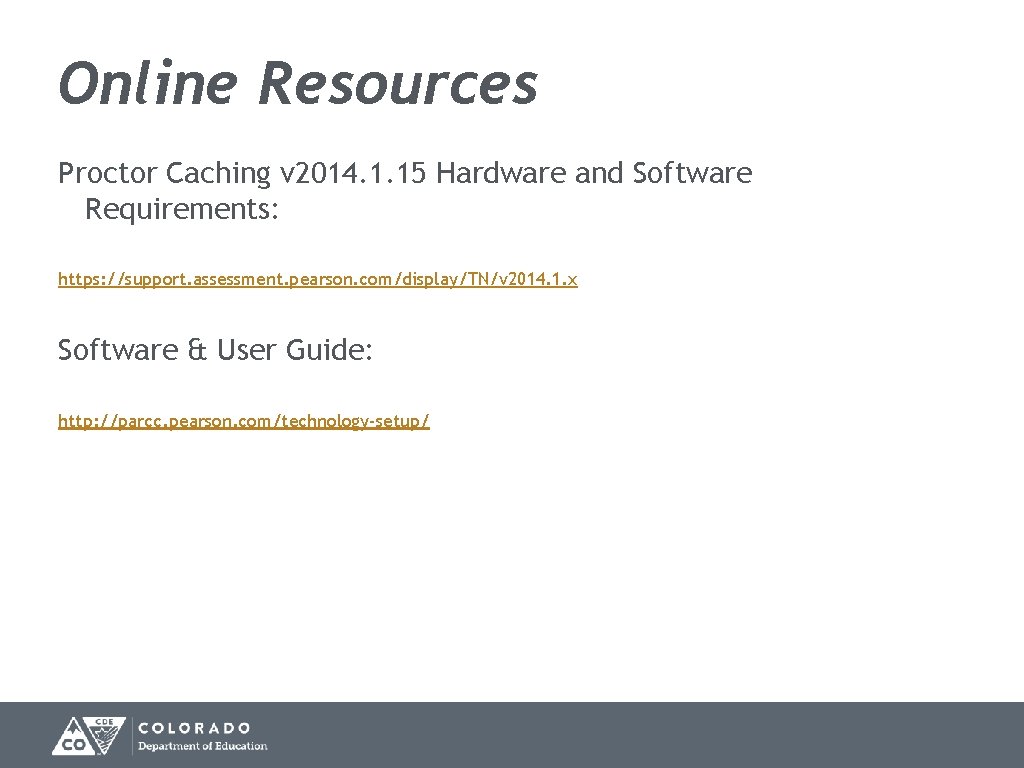Select the 'Online Resources' slide title
Viewport: 1024px width, 768px height.
[298, 83]
